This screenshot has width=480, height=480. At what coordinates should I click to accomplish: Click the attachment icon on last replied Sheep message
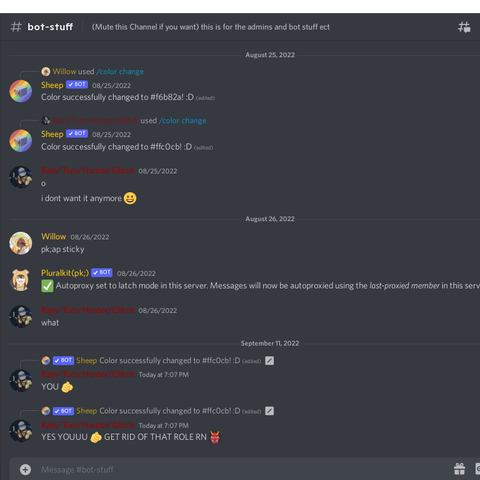(269, 411)
